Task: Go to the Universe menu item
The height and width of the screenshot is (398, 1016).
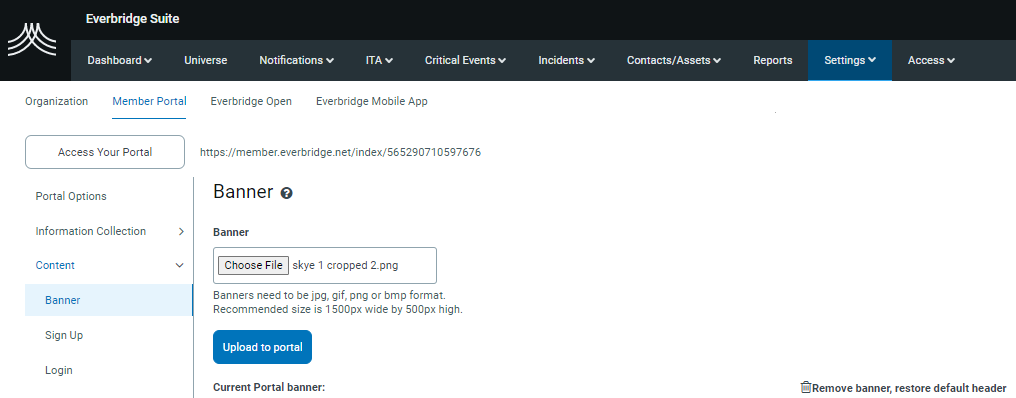Action: 205,60
